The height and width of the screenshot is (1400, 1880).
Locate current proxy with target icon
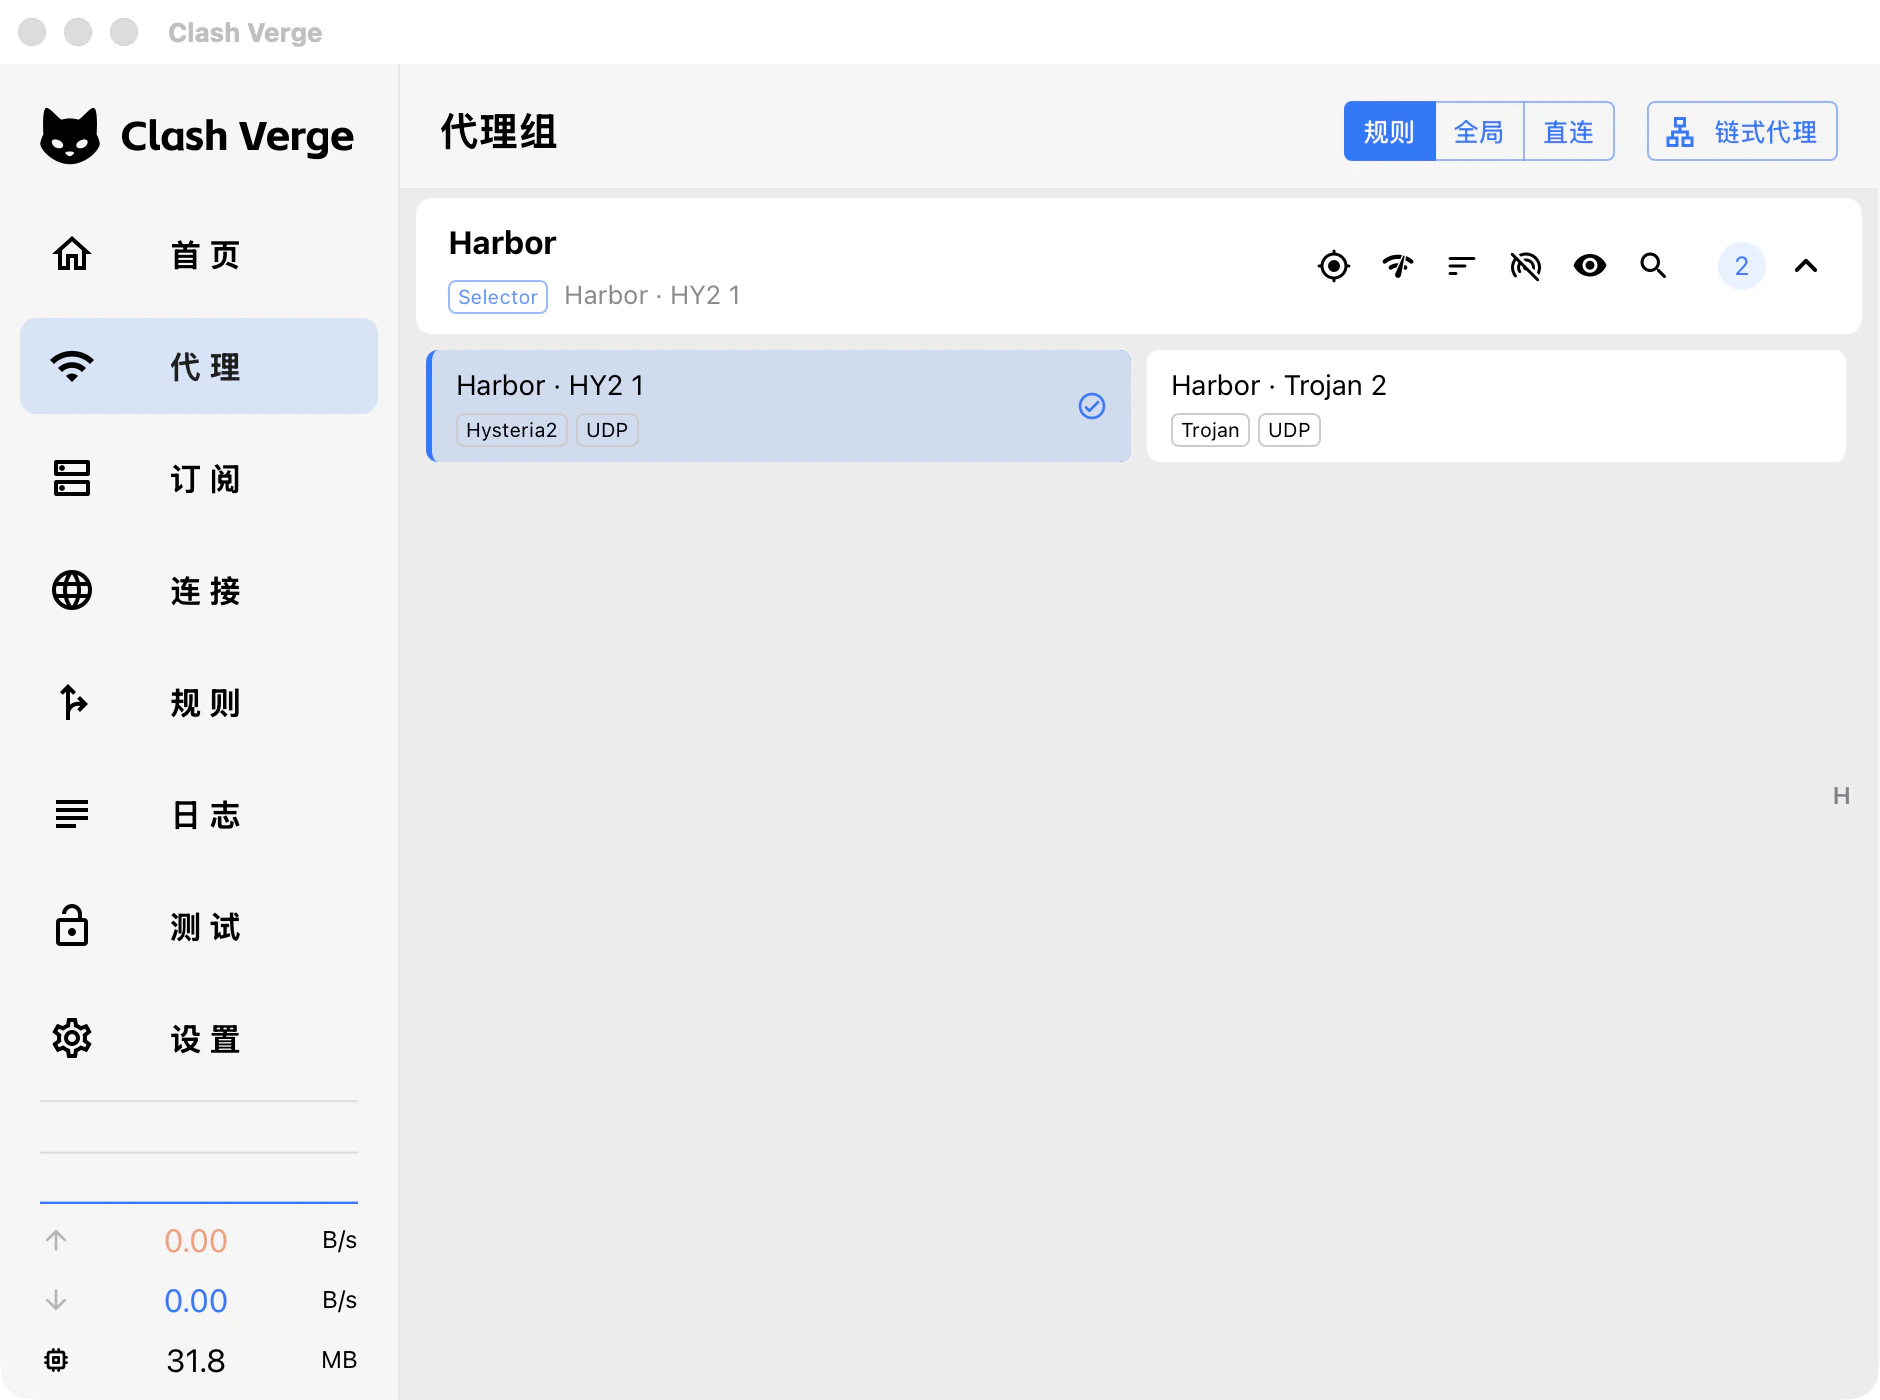pyautogui.click(x=1334, y=266)
